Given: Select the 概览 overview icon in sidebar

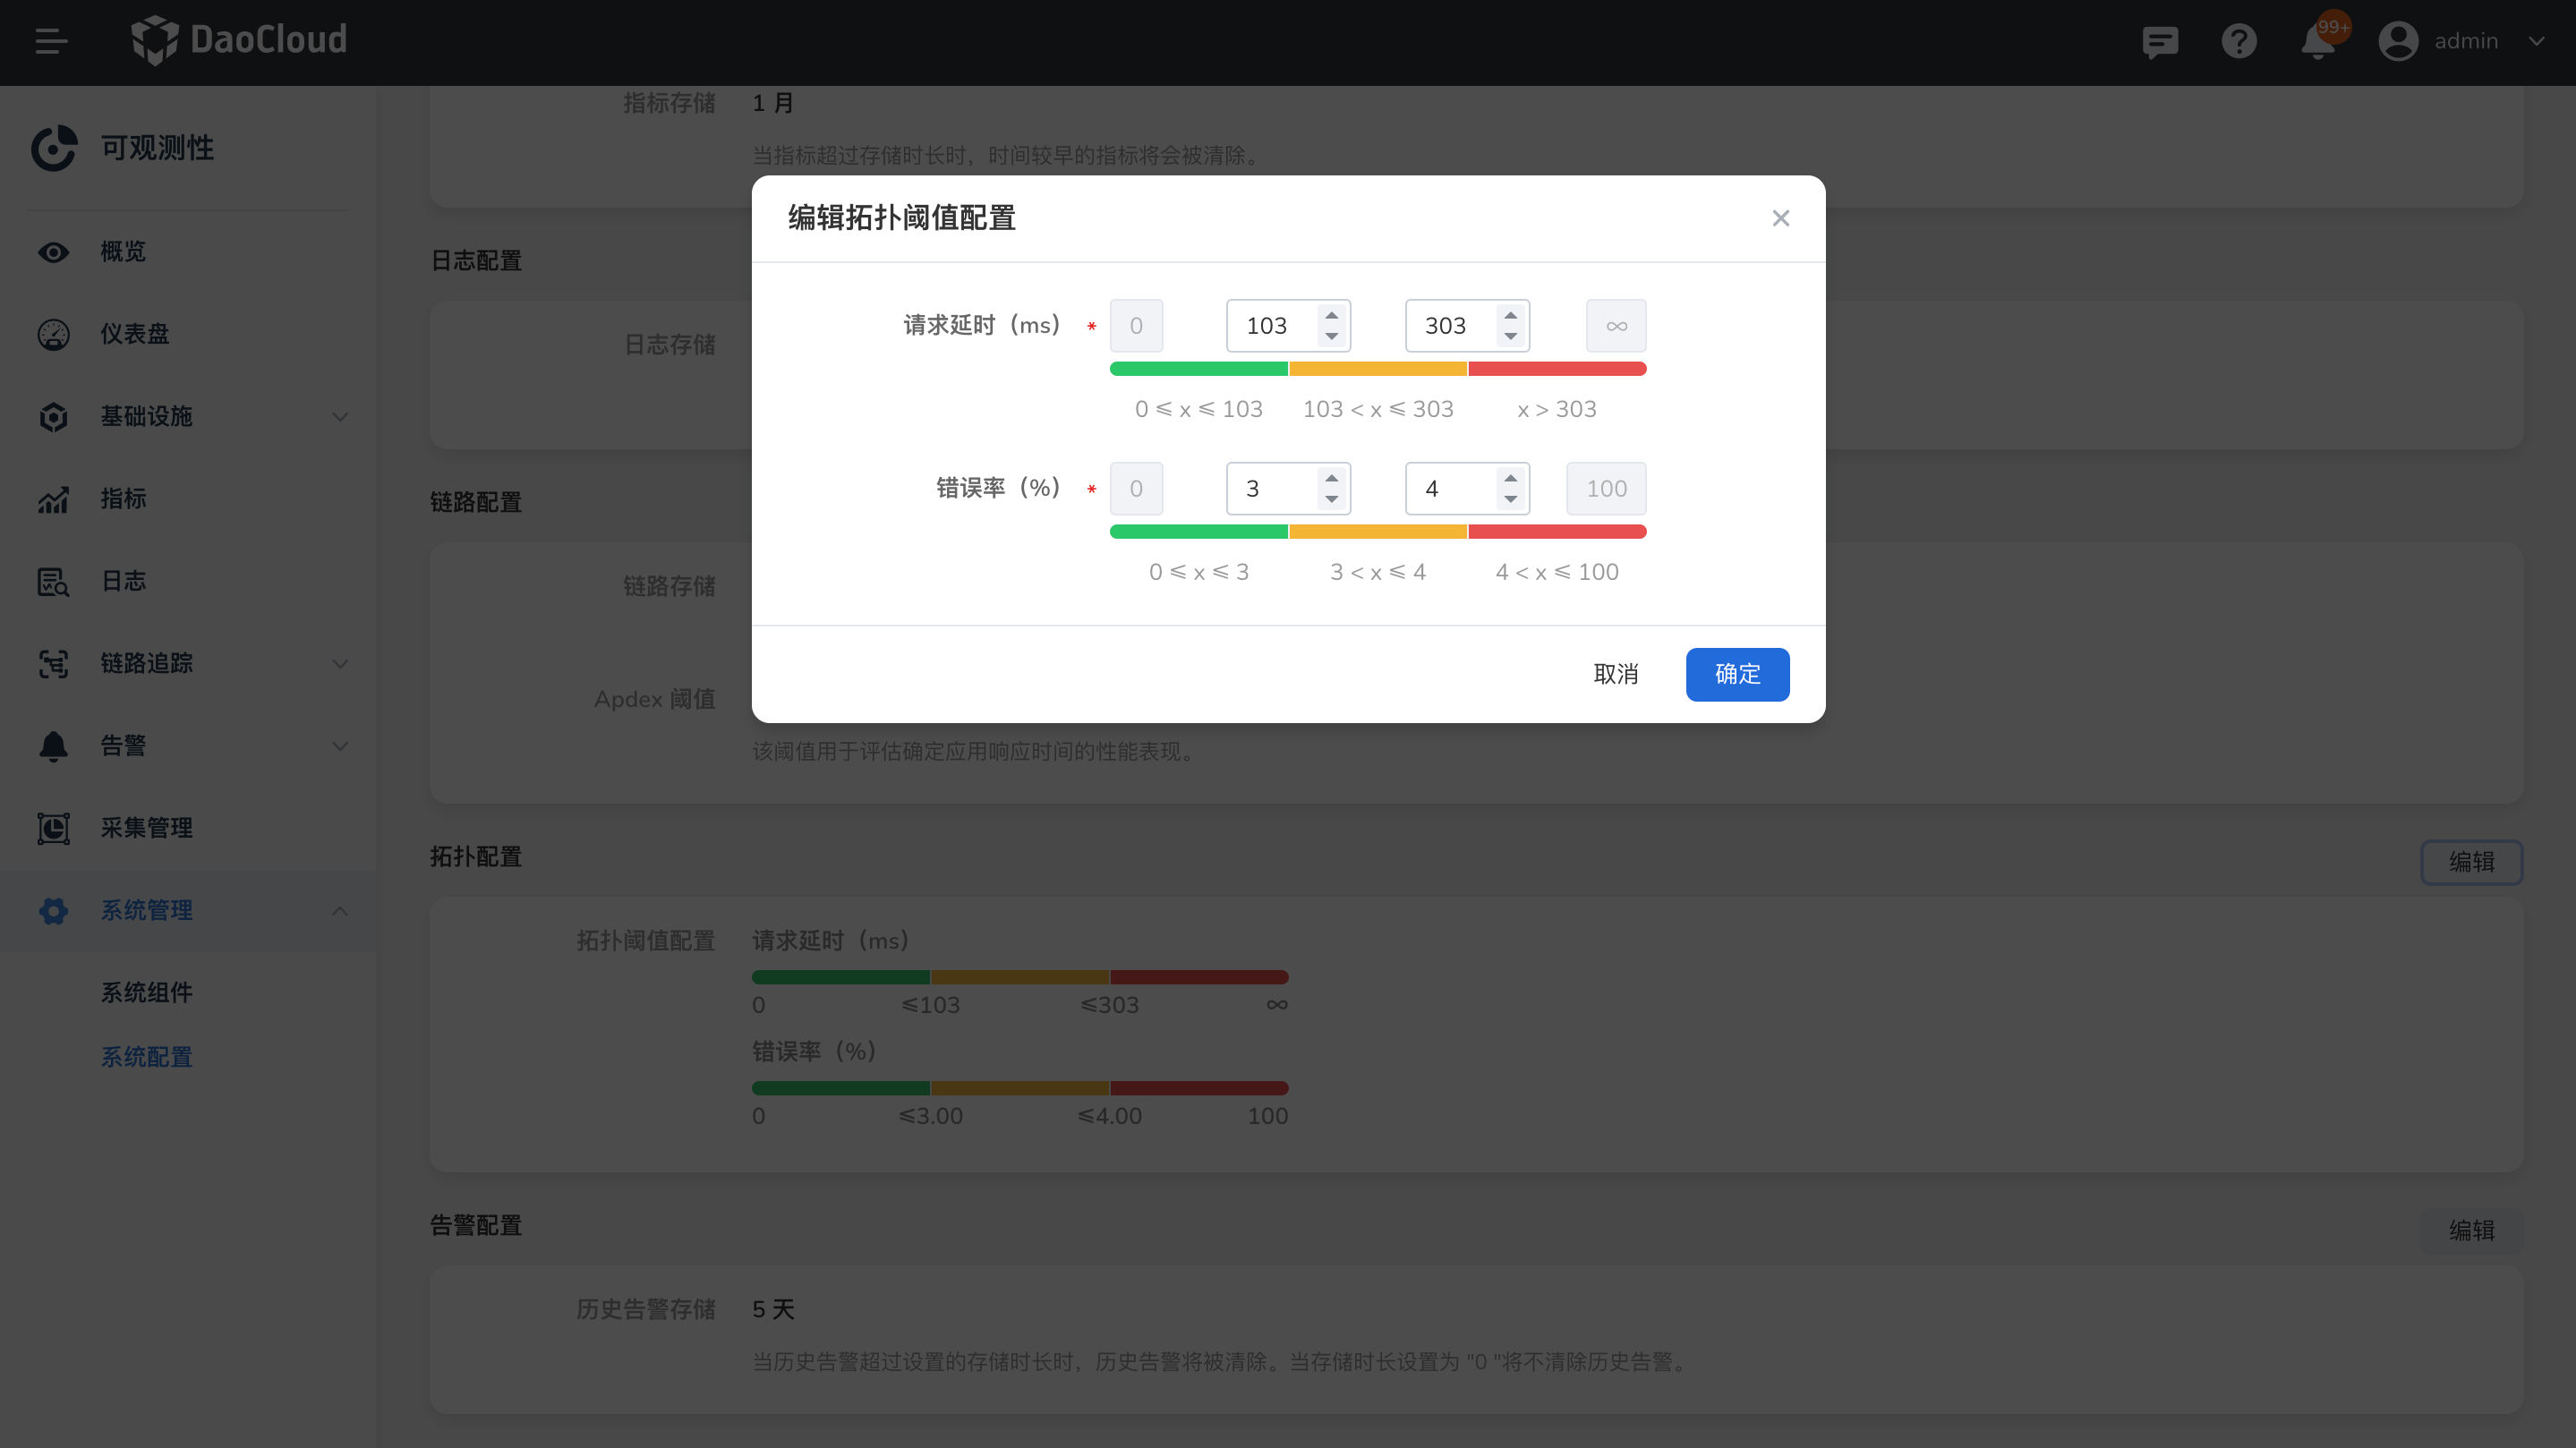Looking at the screenshot, I should coord(53,252).
